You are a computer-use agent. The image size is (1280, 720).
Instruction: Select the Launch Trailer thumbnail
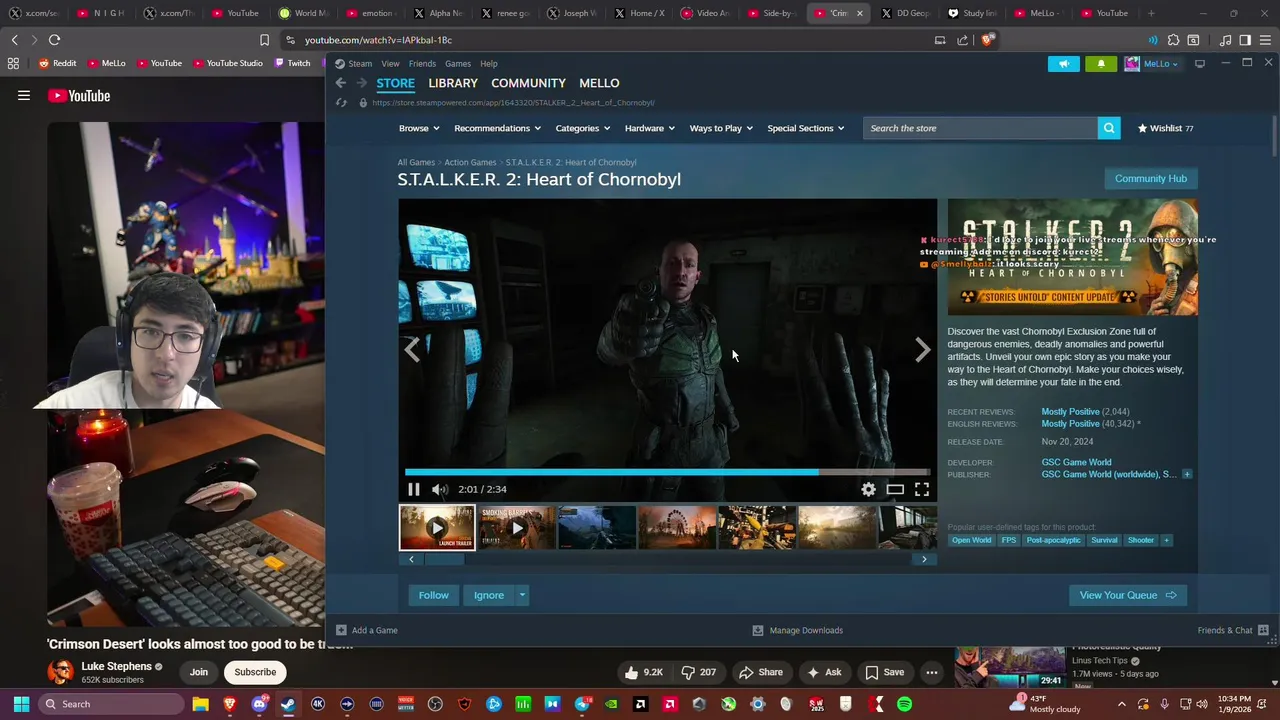[x=437, y=528]
